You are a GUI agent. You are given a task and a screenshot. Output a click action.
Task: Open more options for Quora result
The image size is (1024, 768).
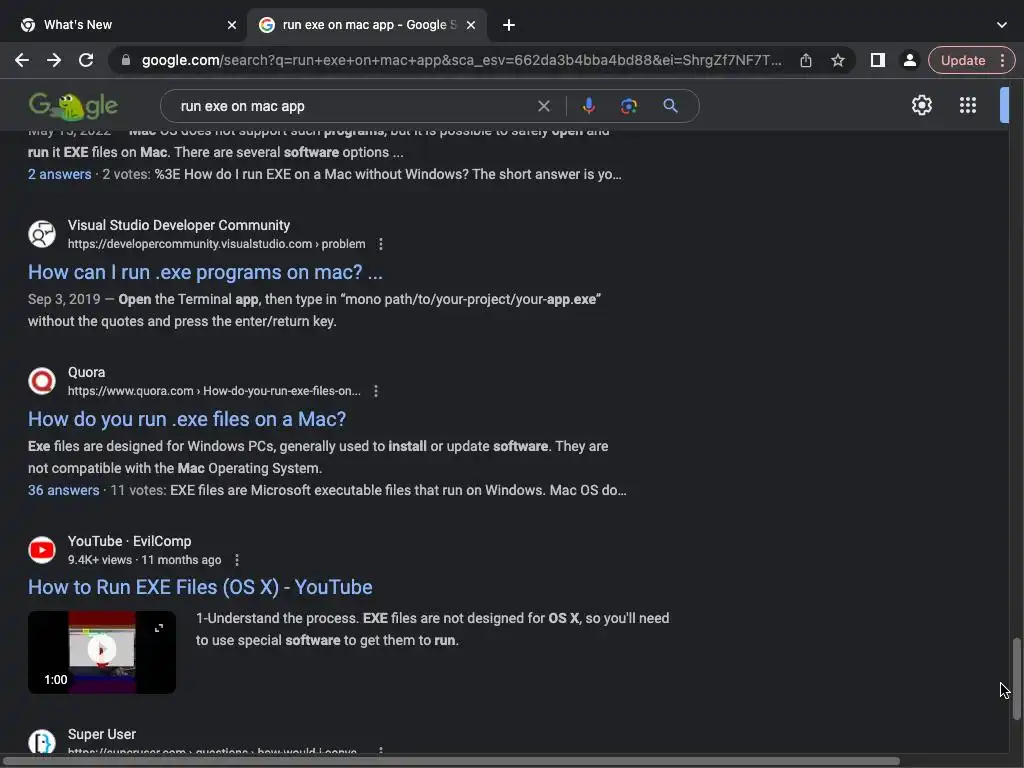[376, 391]
